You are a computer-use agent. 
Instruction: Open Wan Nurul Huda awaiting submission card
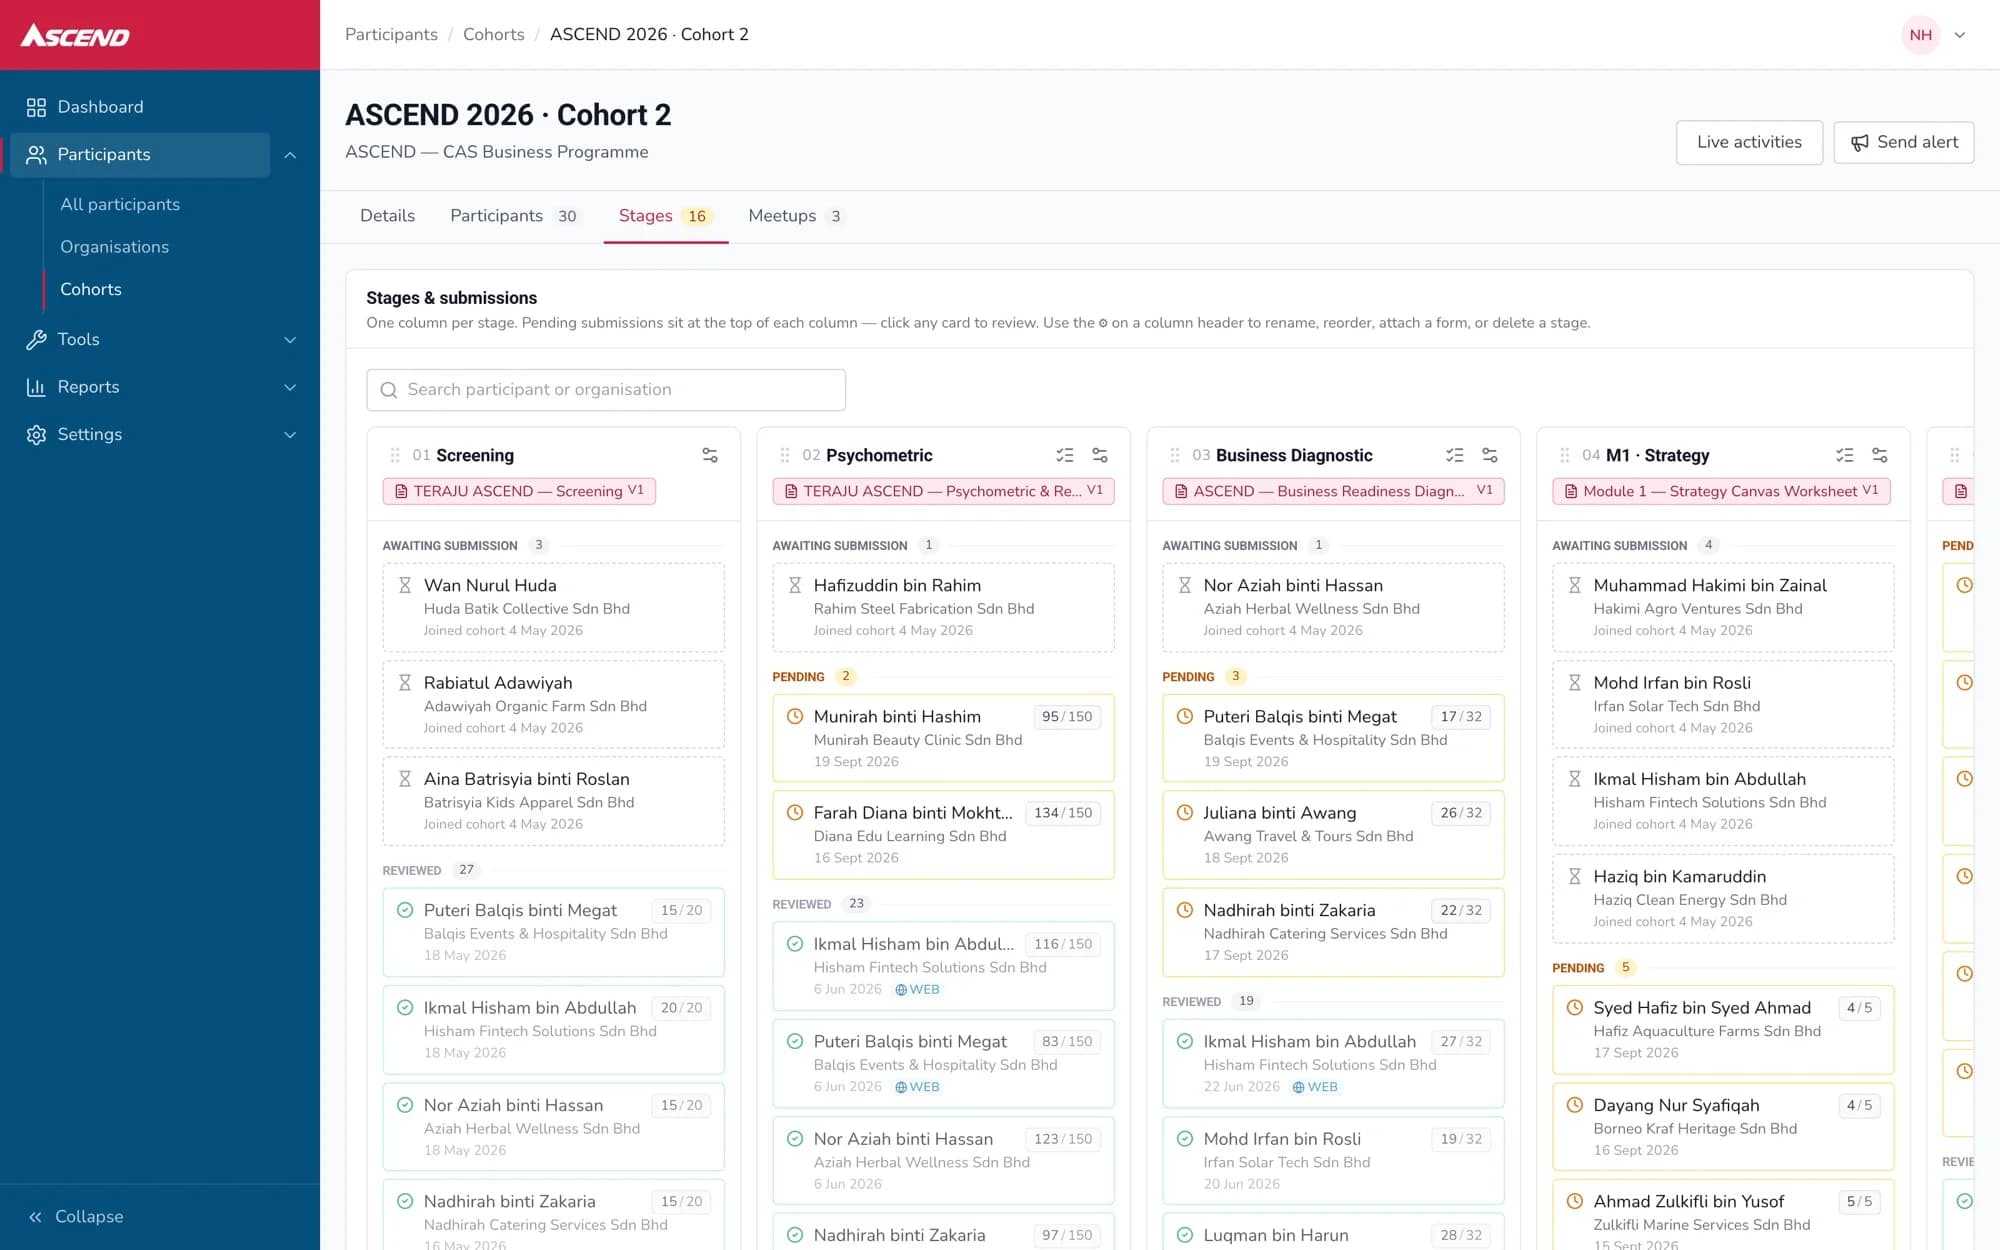click(553, 607)
